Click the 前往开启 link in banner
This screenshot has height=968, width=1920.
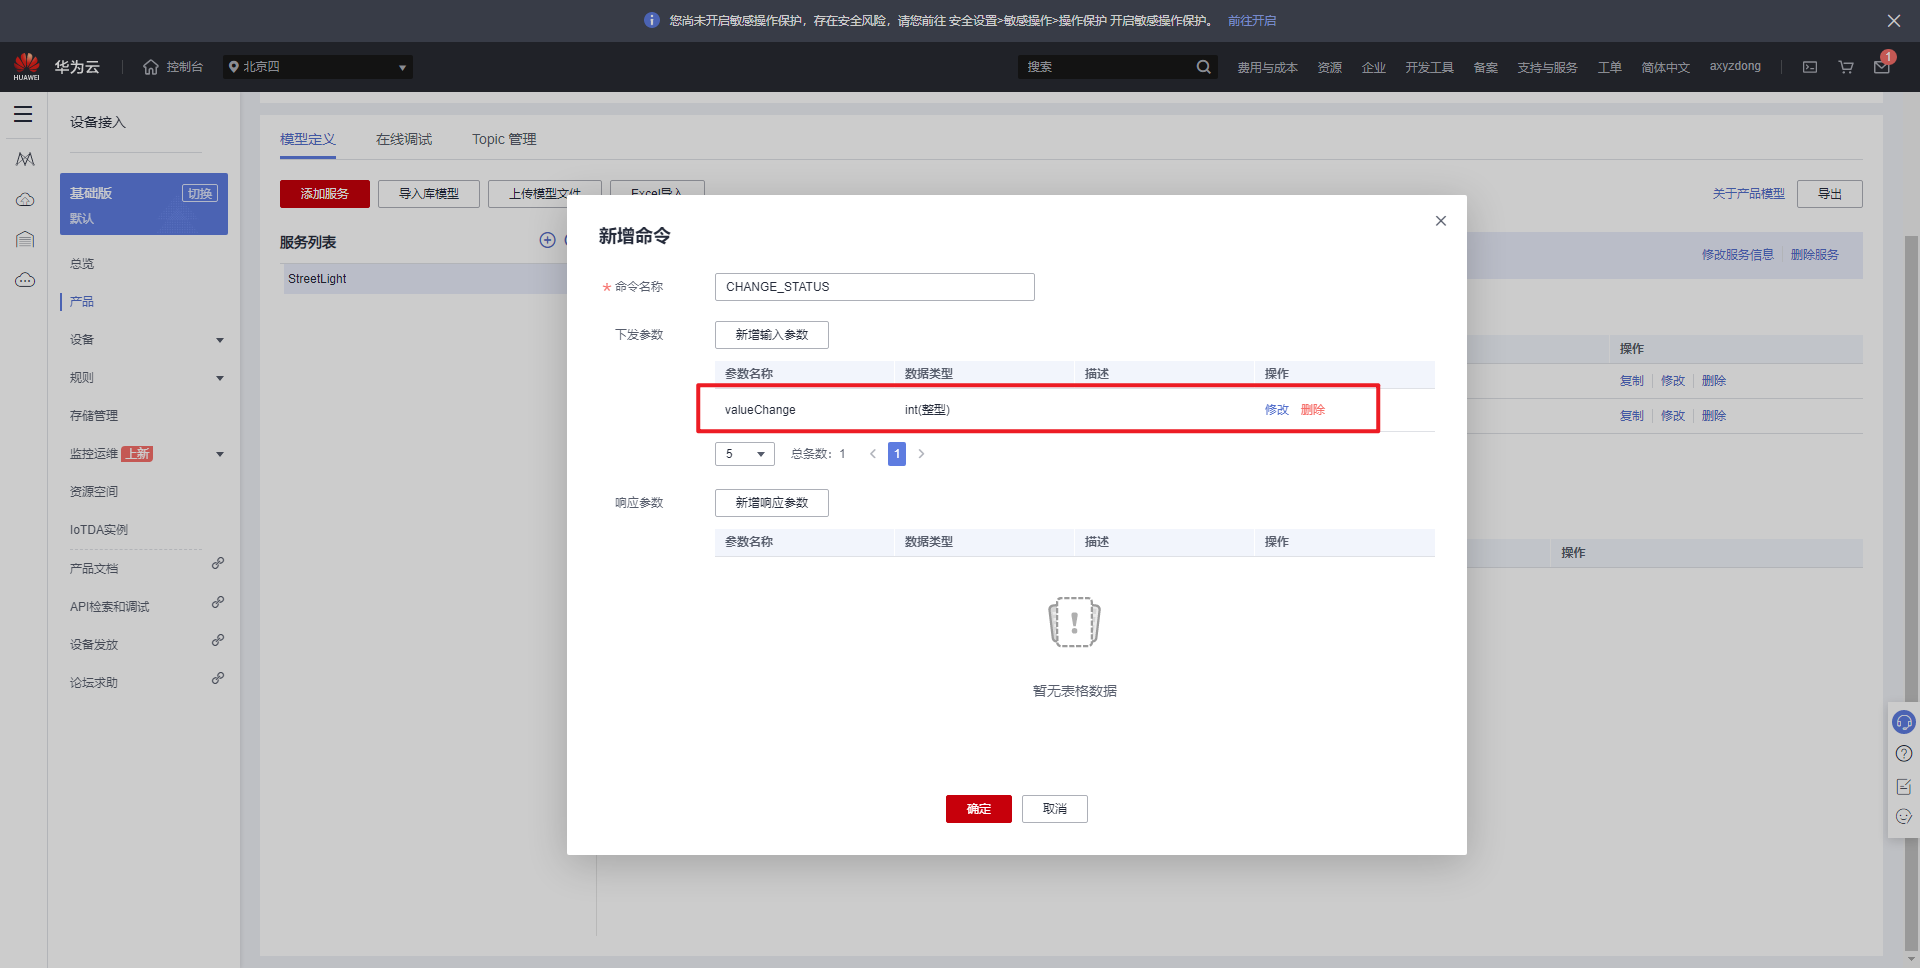coord(1252,21)
